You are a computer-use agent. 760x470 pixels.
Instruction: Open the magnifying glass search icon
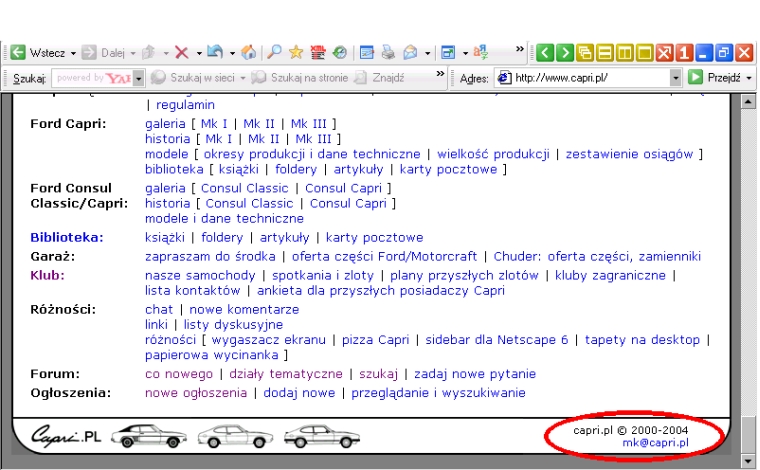(274, 52)
